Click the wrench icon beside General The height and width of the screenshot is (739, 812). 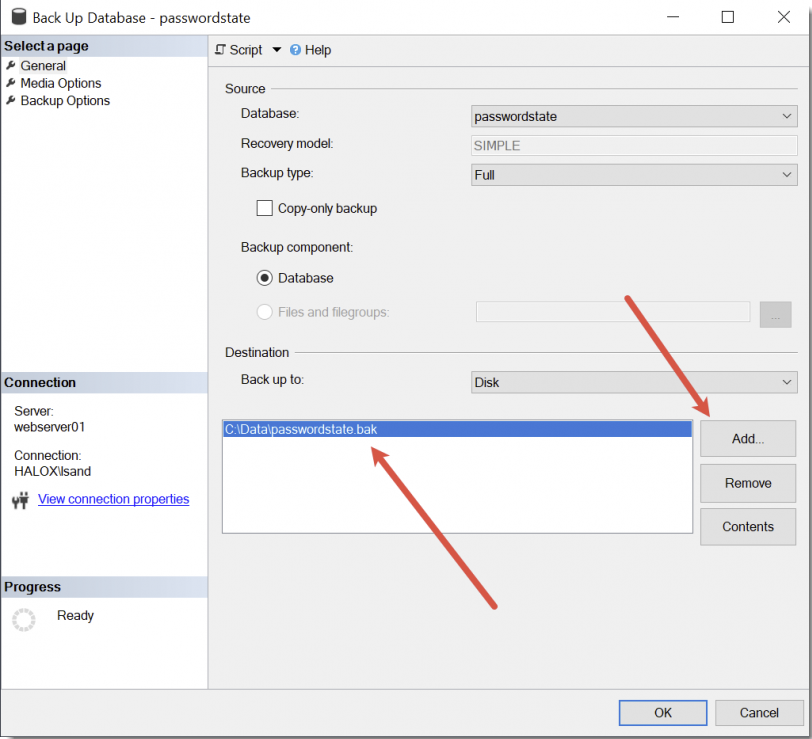coord(11,65)
